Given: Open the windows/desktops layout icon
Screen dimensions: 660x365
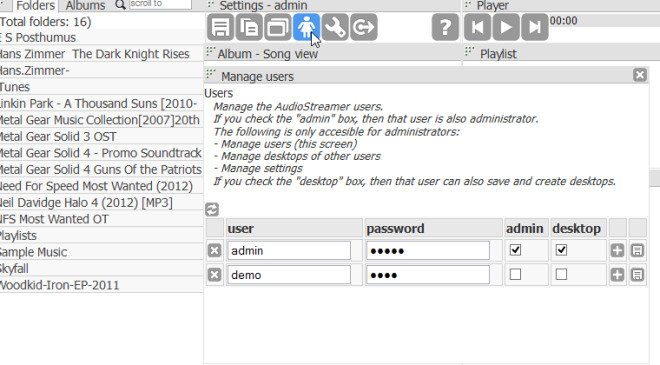Looking at the screenshot, I should [x=277, y=27].
